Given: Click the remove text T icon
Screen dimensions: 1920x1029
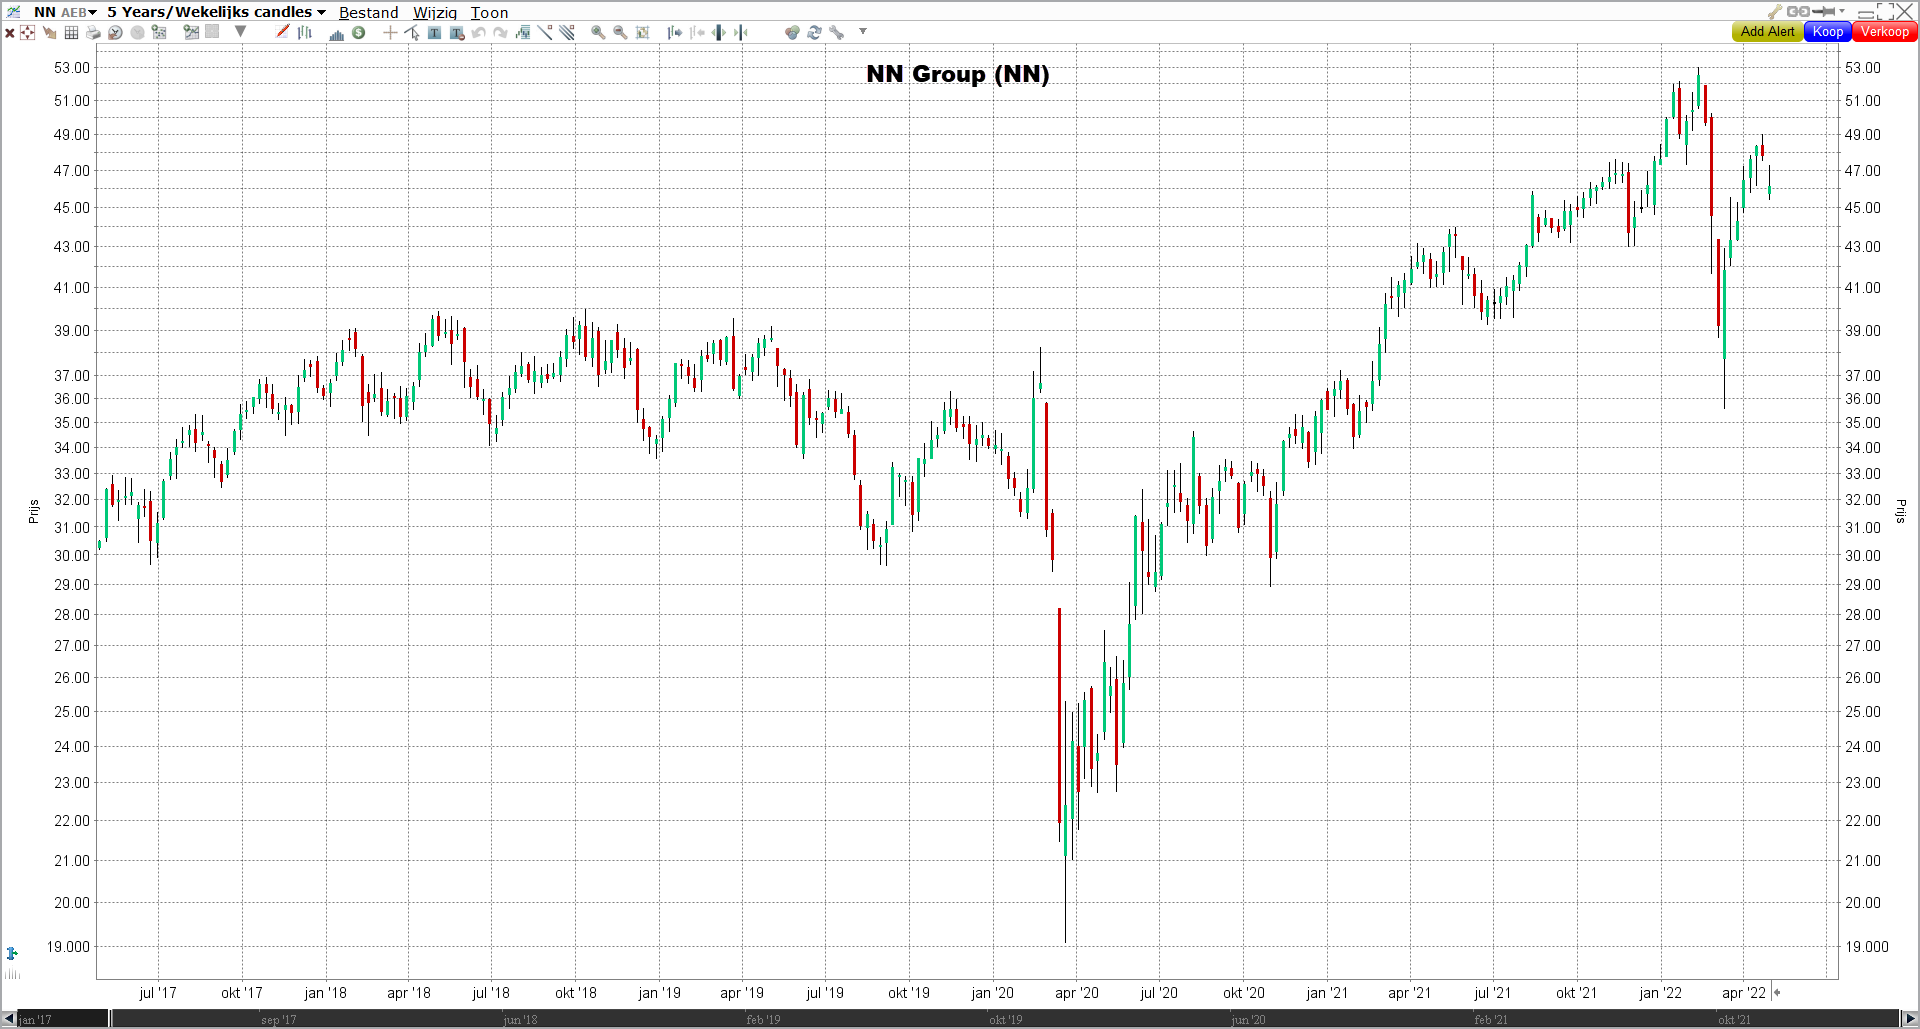Looking at the screenshot, I should tap(457, 33).
